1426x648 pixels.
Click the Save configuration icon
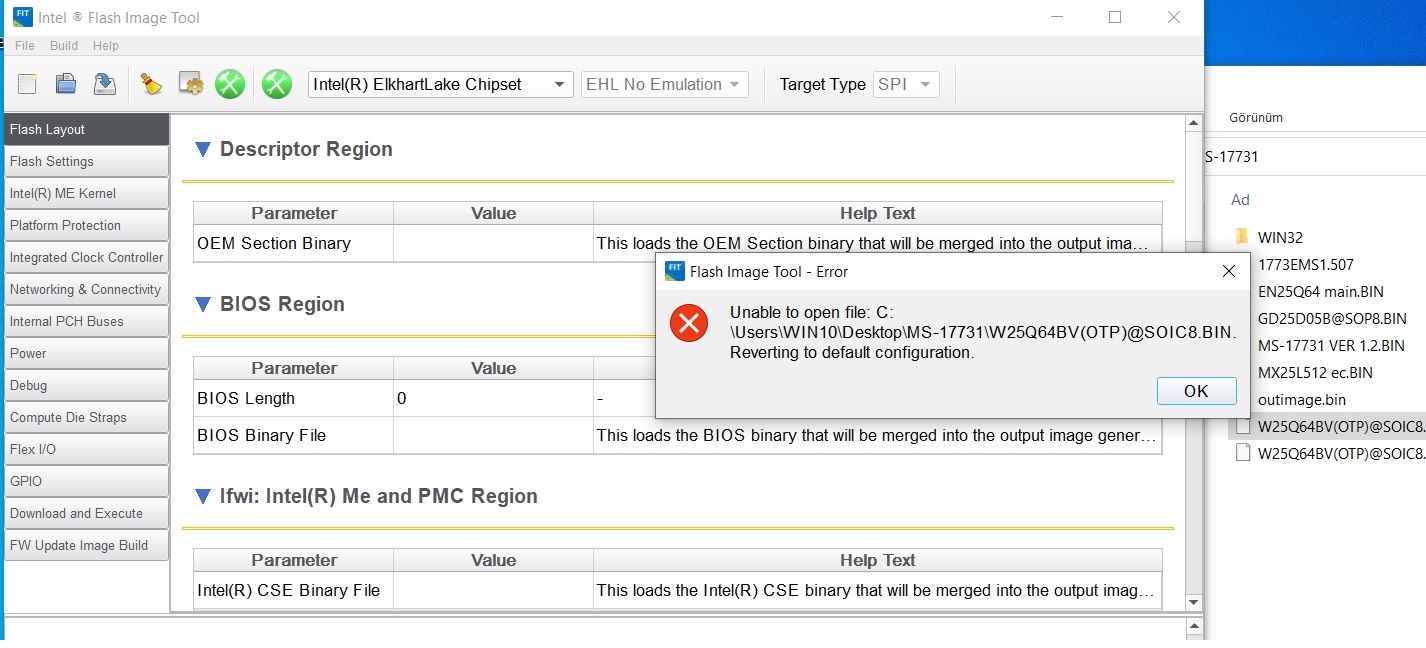(104, 84)
